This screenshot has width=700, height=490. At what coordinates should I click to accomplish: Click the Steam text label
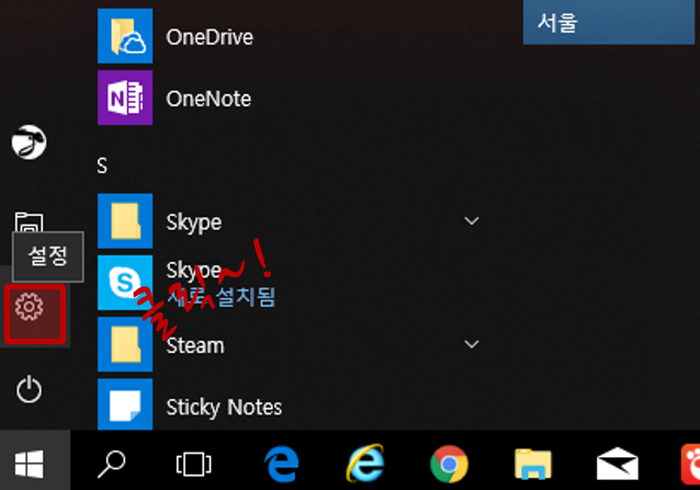[x=195, y=346]
